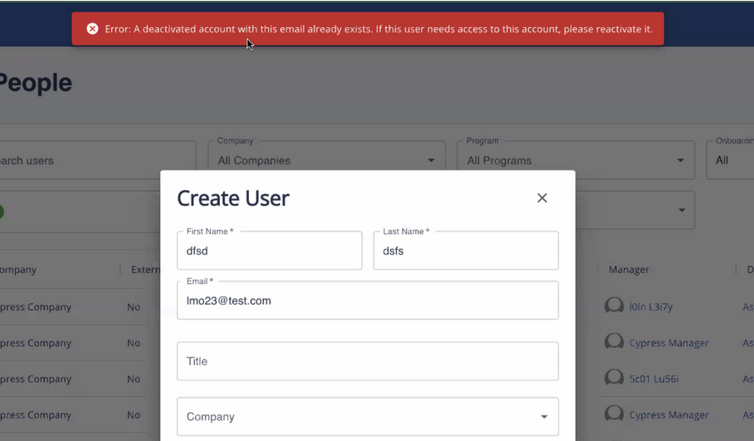The width and height of the screenshot is (754, 441).
Task: Open the All Programs filter dropdown
Action: (x=575, y=160)
